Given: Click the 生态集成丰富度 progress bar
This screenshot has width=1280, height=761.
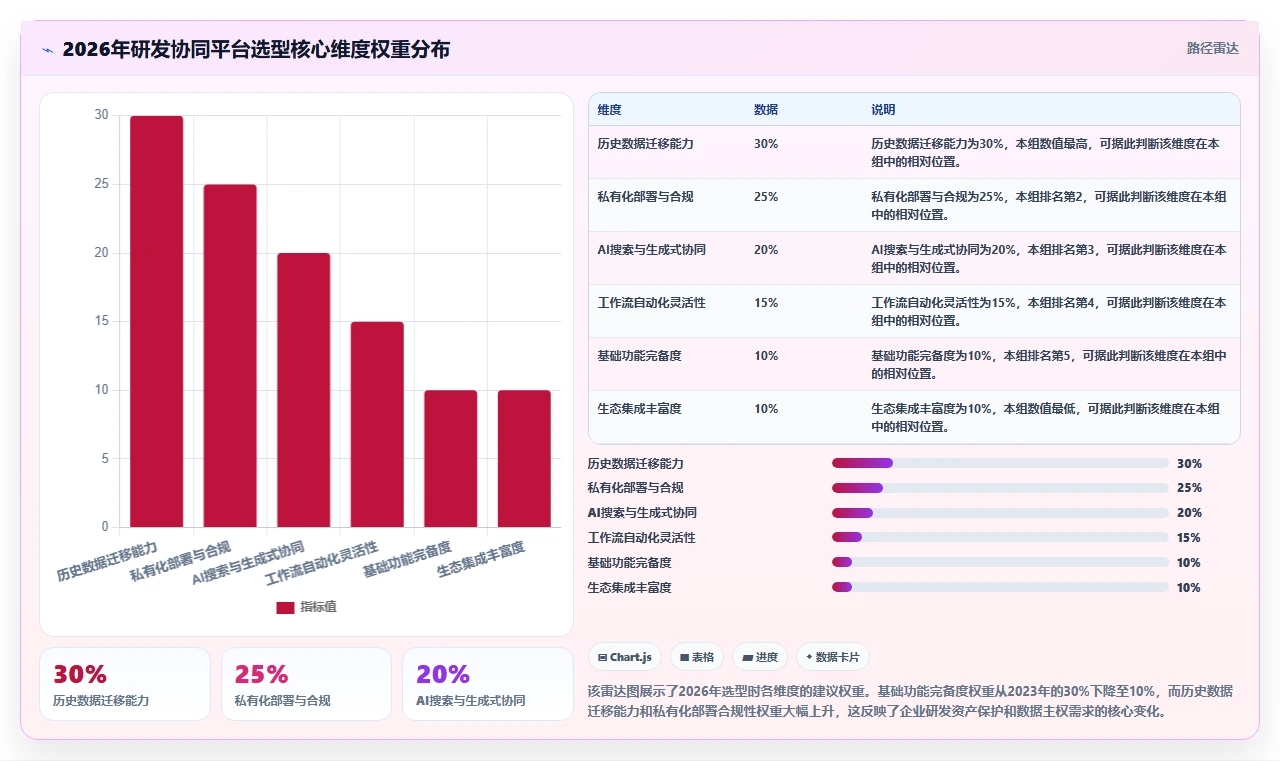Looking at the screenshot, I should tap(1000, 588).
